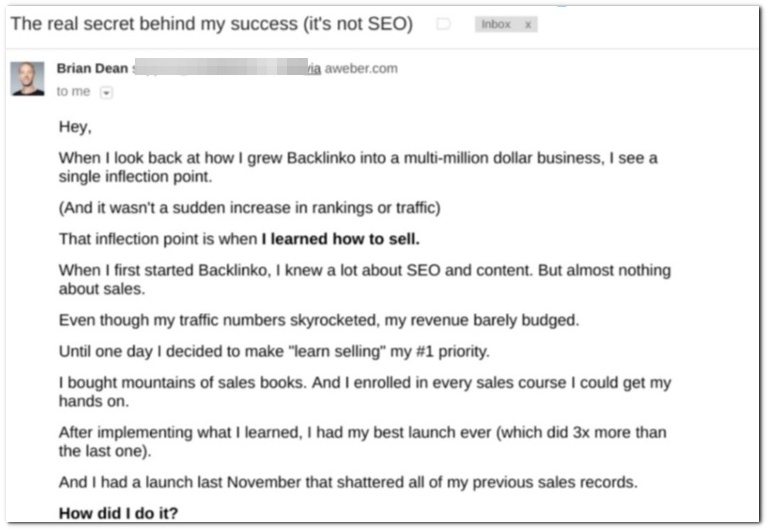Click the aweber.com domain text
Image resolution: width=767 pixels, height=530 pixels.
pos(360,68)
